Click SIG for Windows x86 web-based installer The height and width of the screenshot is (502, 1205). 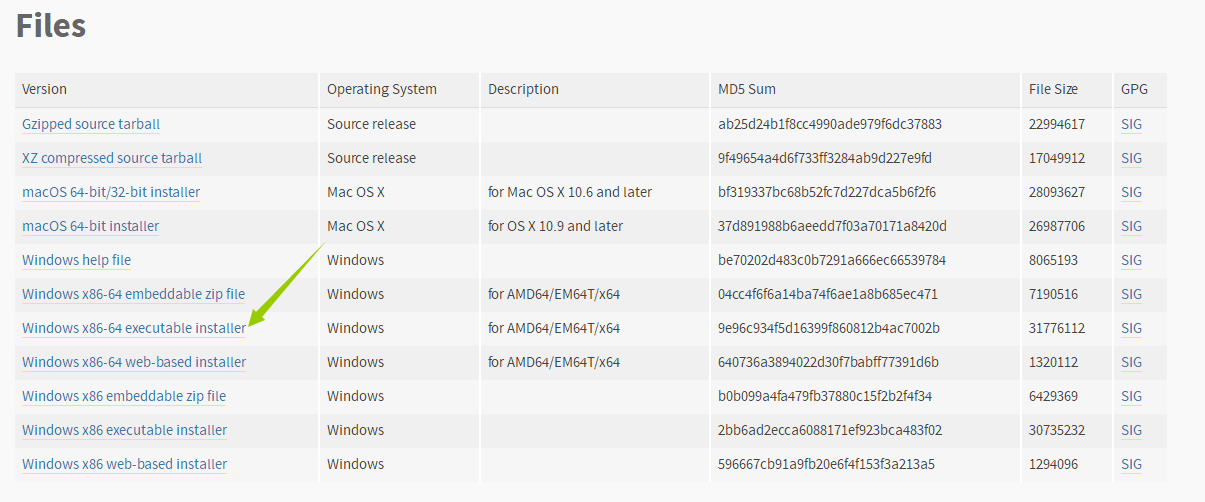pos(1131,464)
